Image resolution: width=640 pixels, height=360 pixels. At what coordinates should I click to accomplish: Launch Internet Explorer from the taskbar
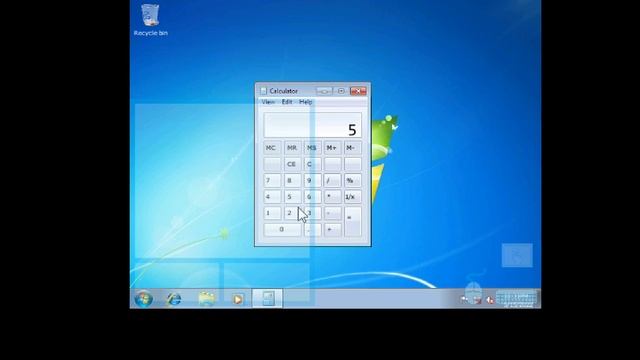tap(174, 299)
